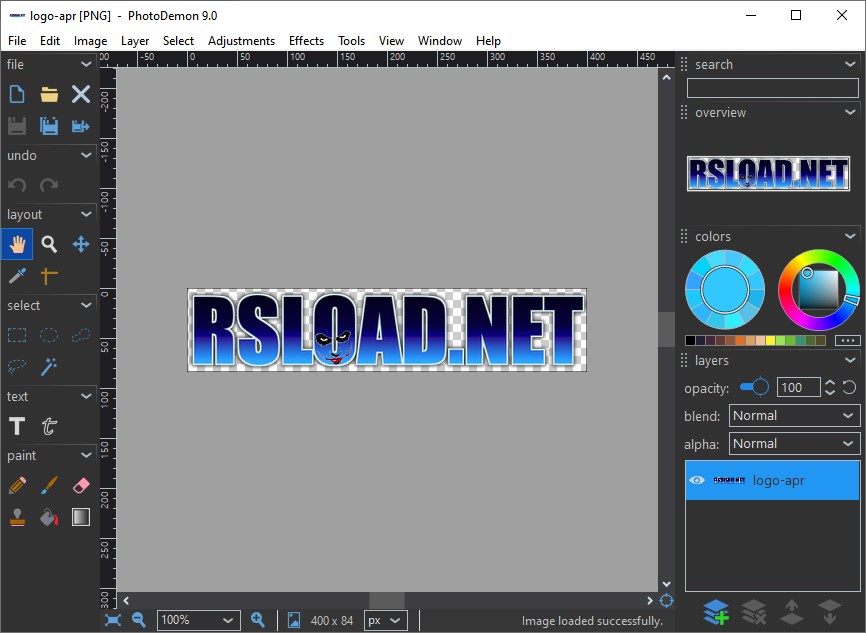Collapse the overview panel
This screenshot has height=633, width=866.
tap(850, 112)
